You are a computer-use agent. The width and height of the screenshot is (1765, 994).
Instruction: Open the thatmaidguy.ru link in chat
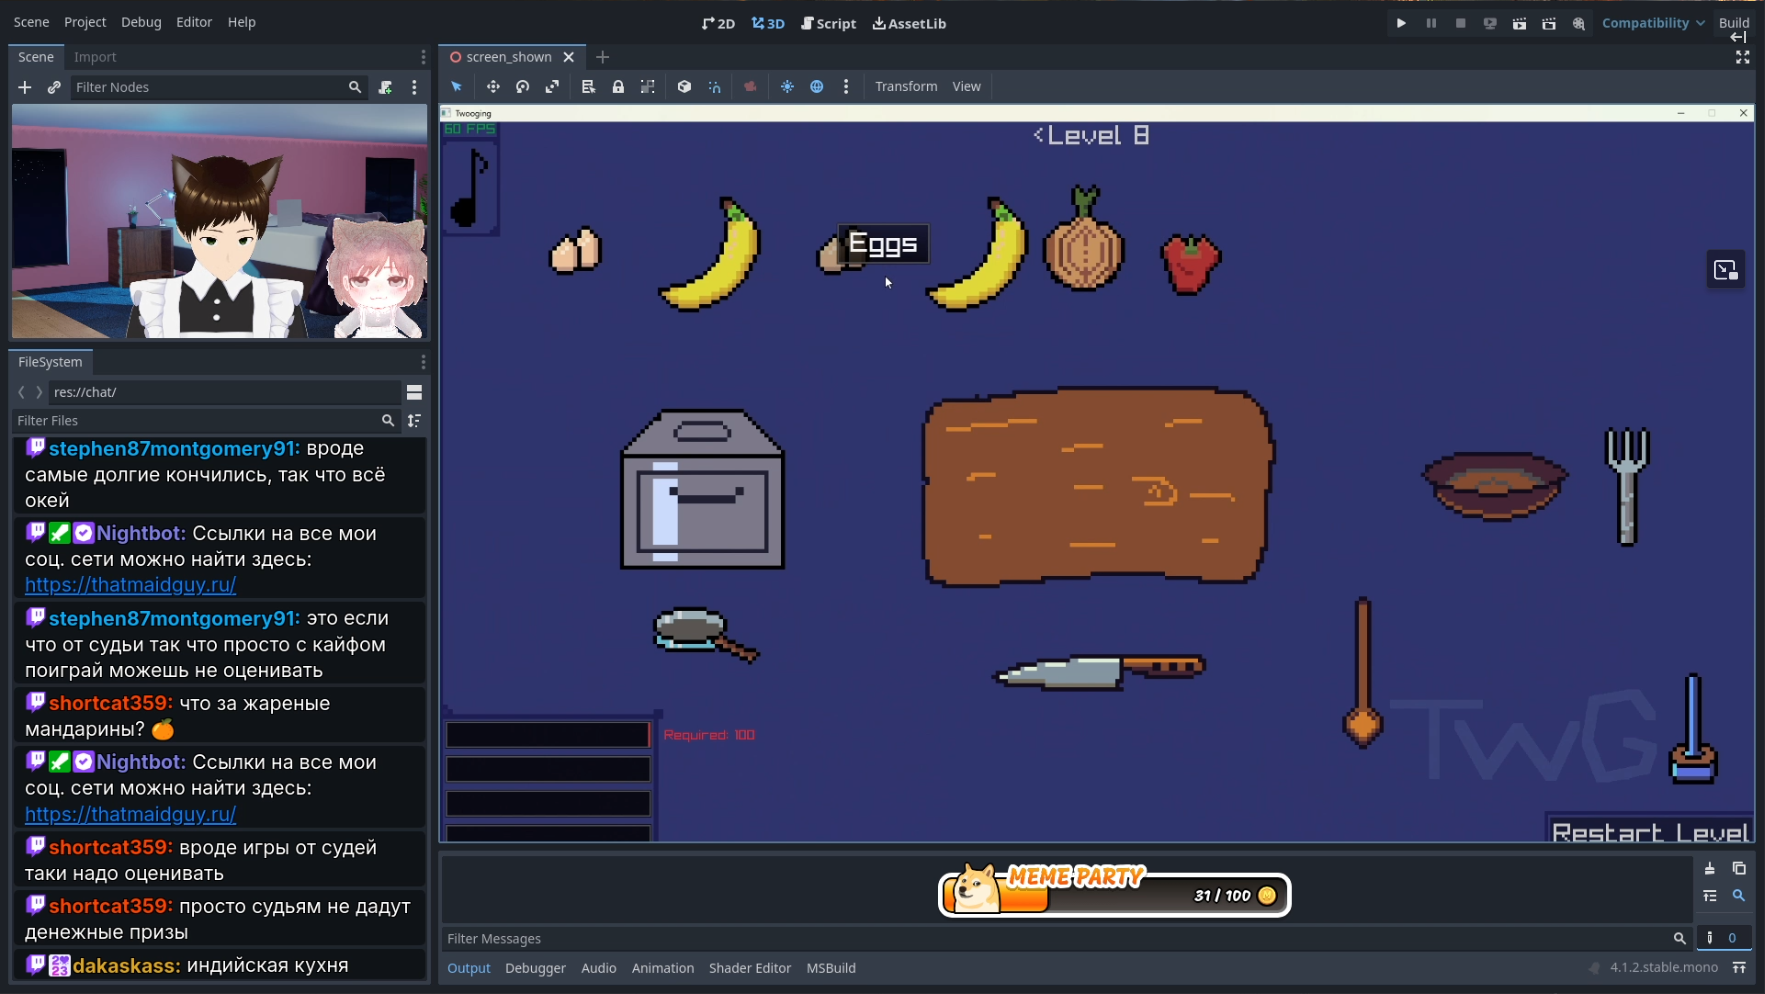[130, 585]
